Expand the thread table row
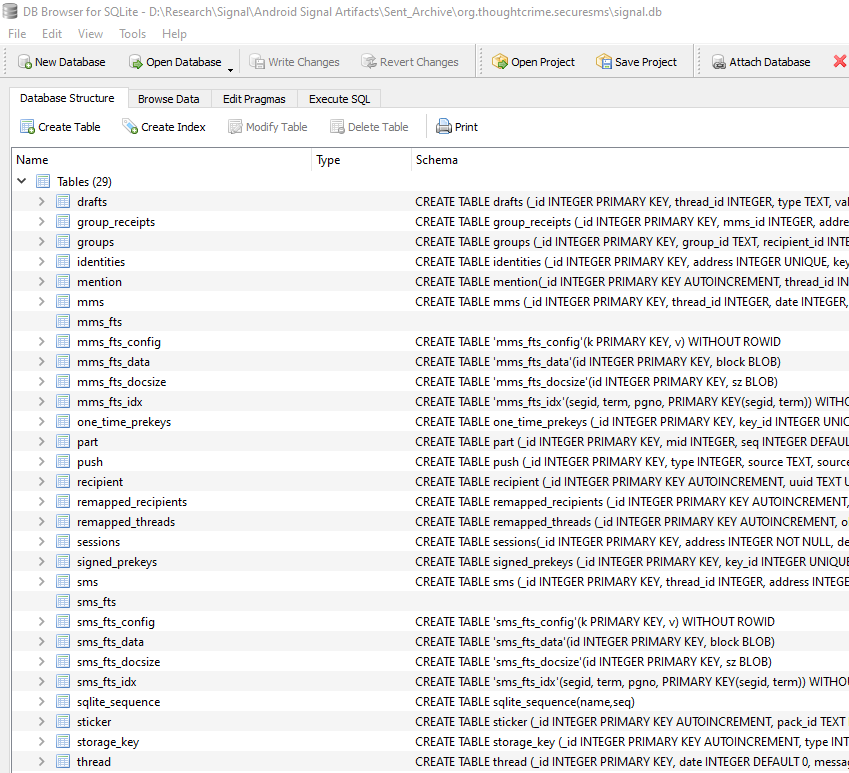Viewport: 849px width, 773px height. 42,761
